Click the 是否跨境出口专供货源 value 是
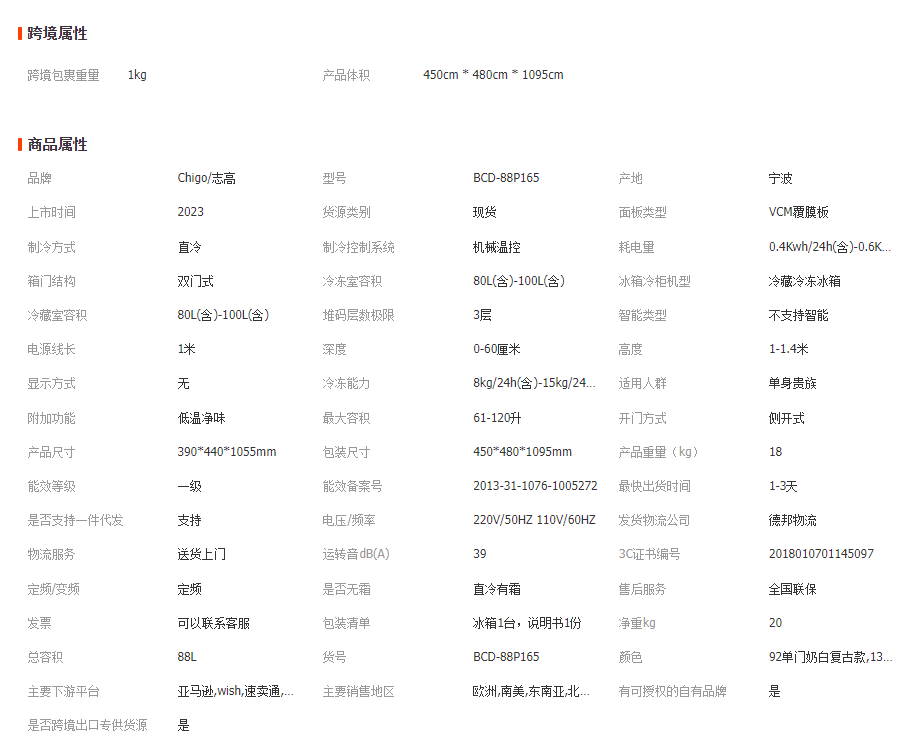The width and height of the screenshot is (915, 748). 183,725
